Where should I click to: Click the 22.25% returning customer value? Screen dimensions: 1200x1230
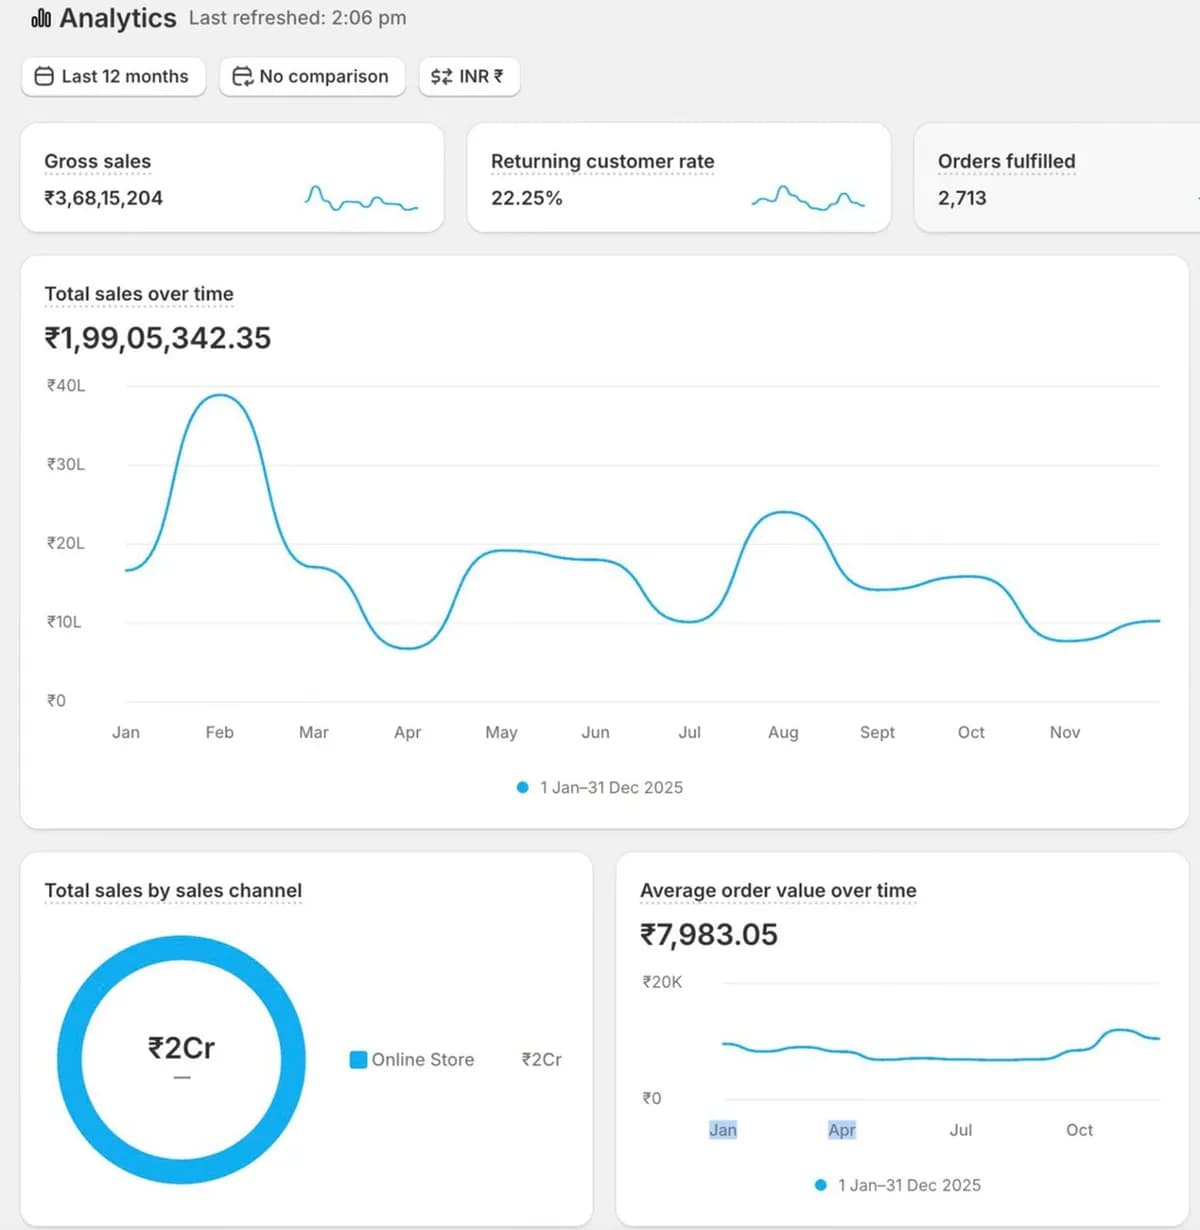click(527, 198)
